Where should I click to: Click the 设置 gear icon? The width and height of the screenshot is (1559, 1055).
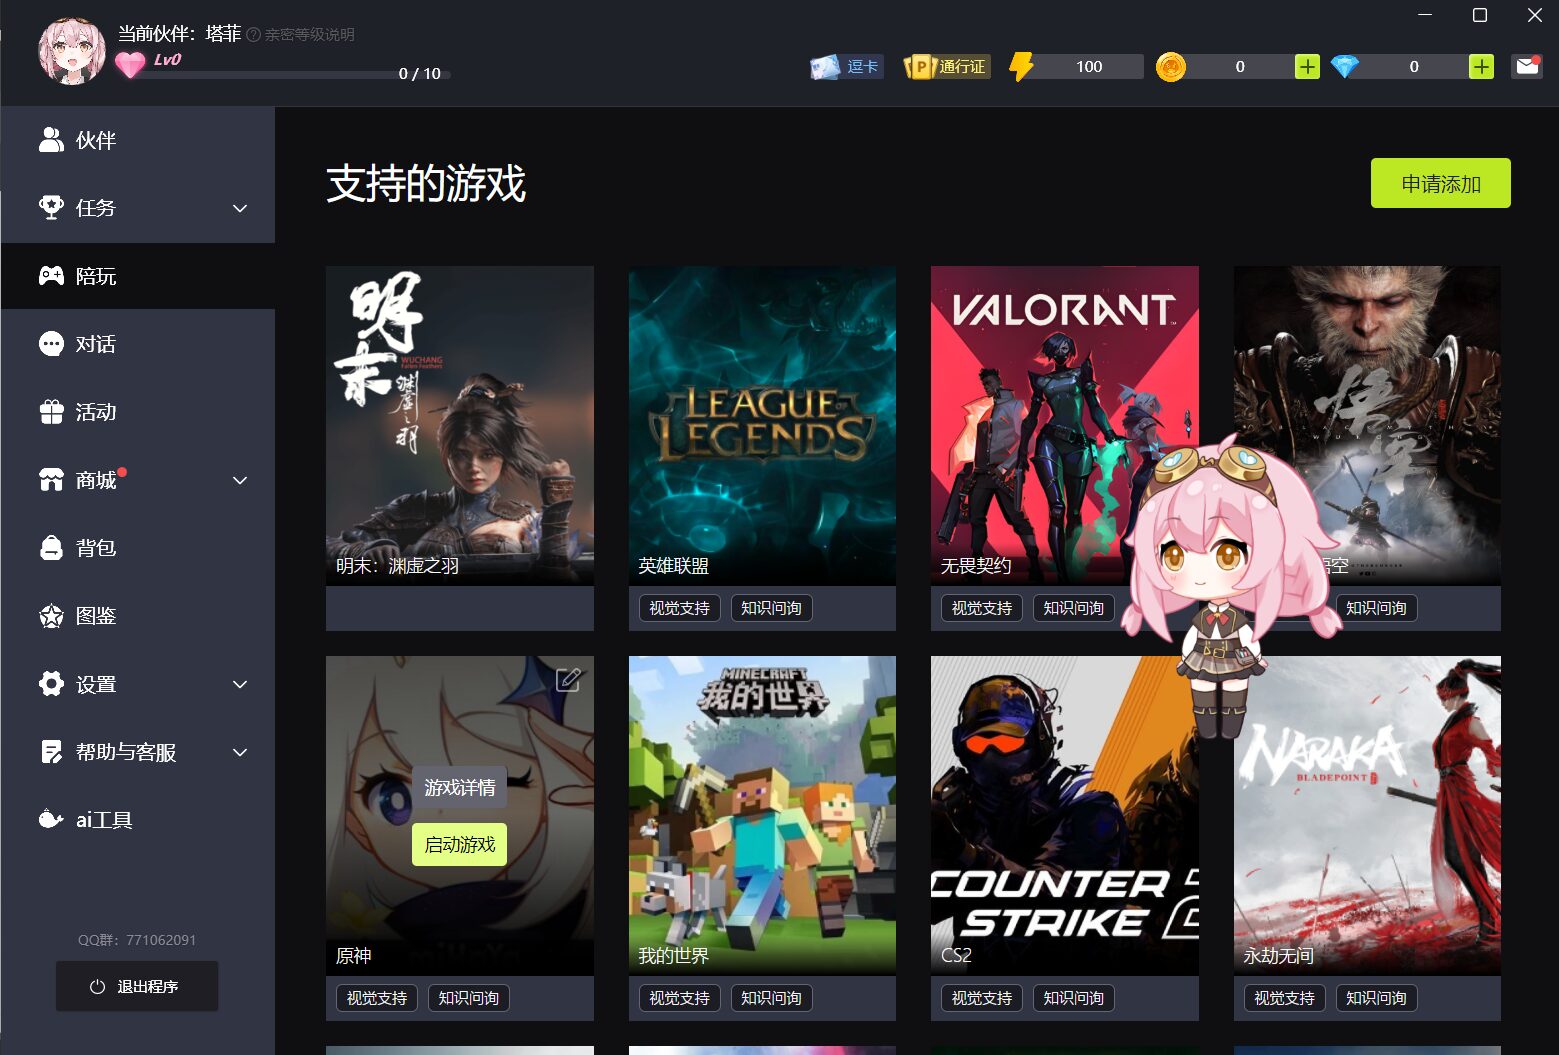click(x=51, y=684)
